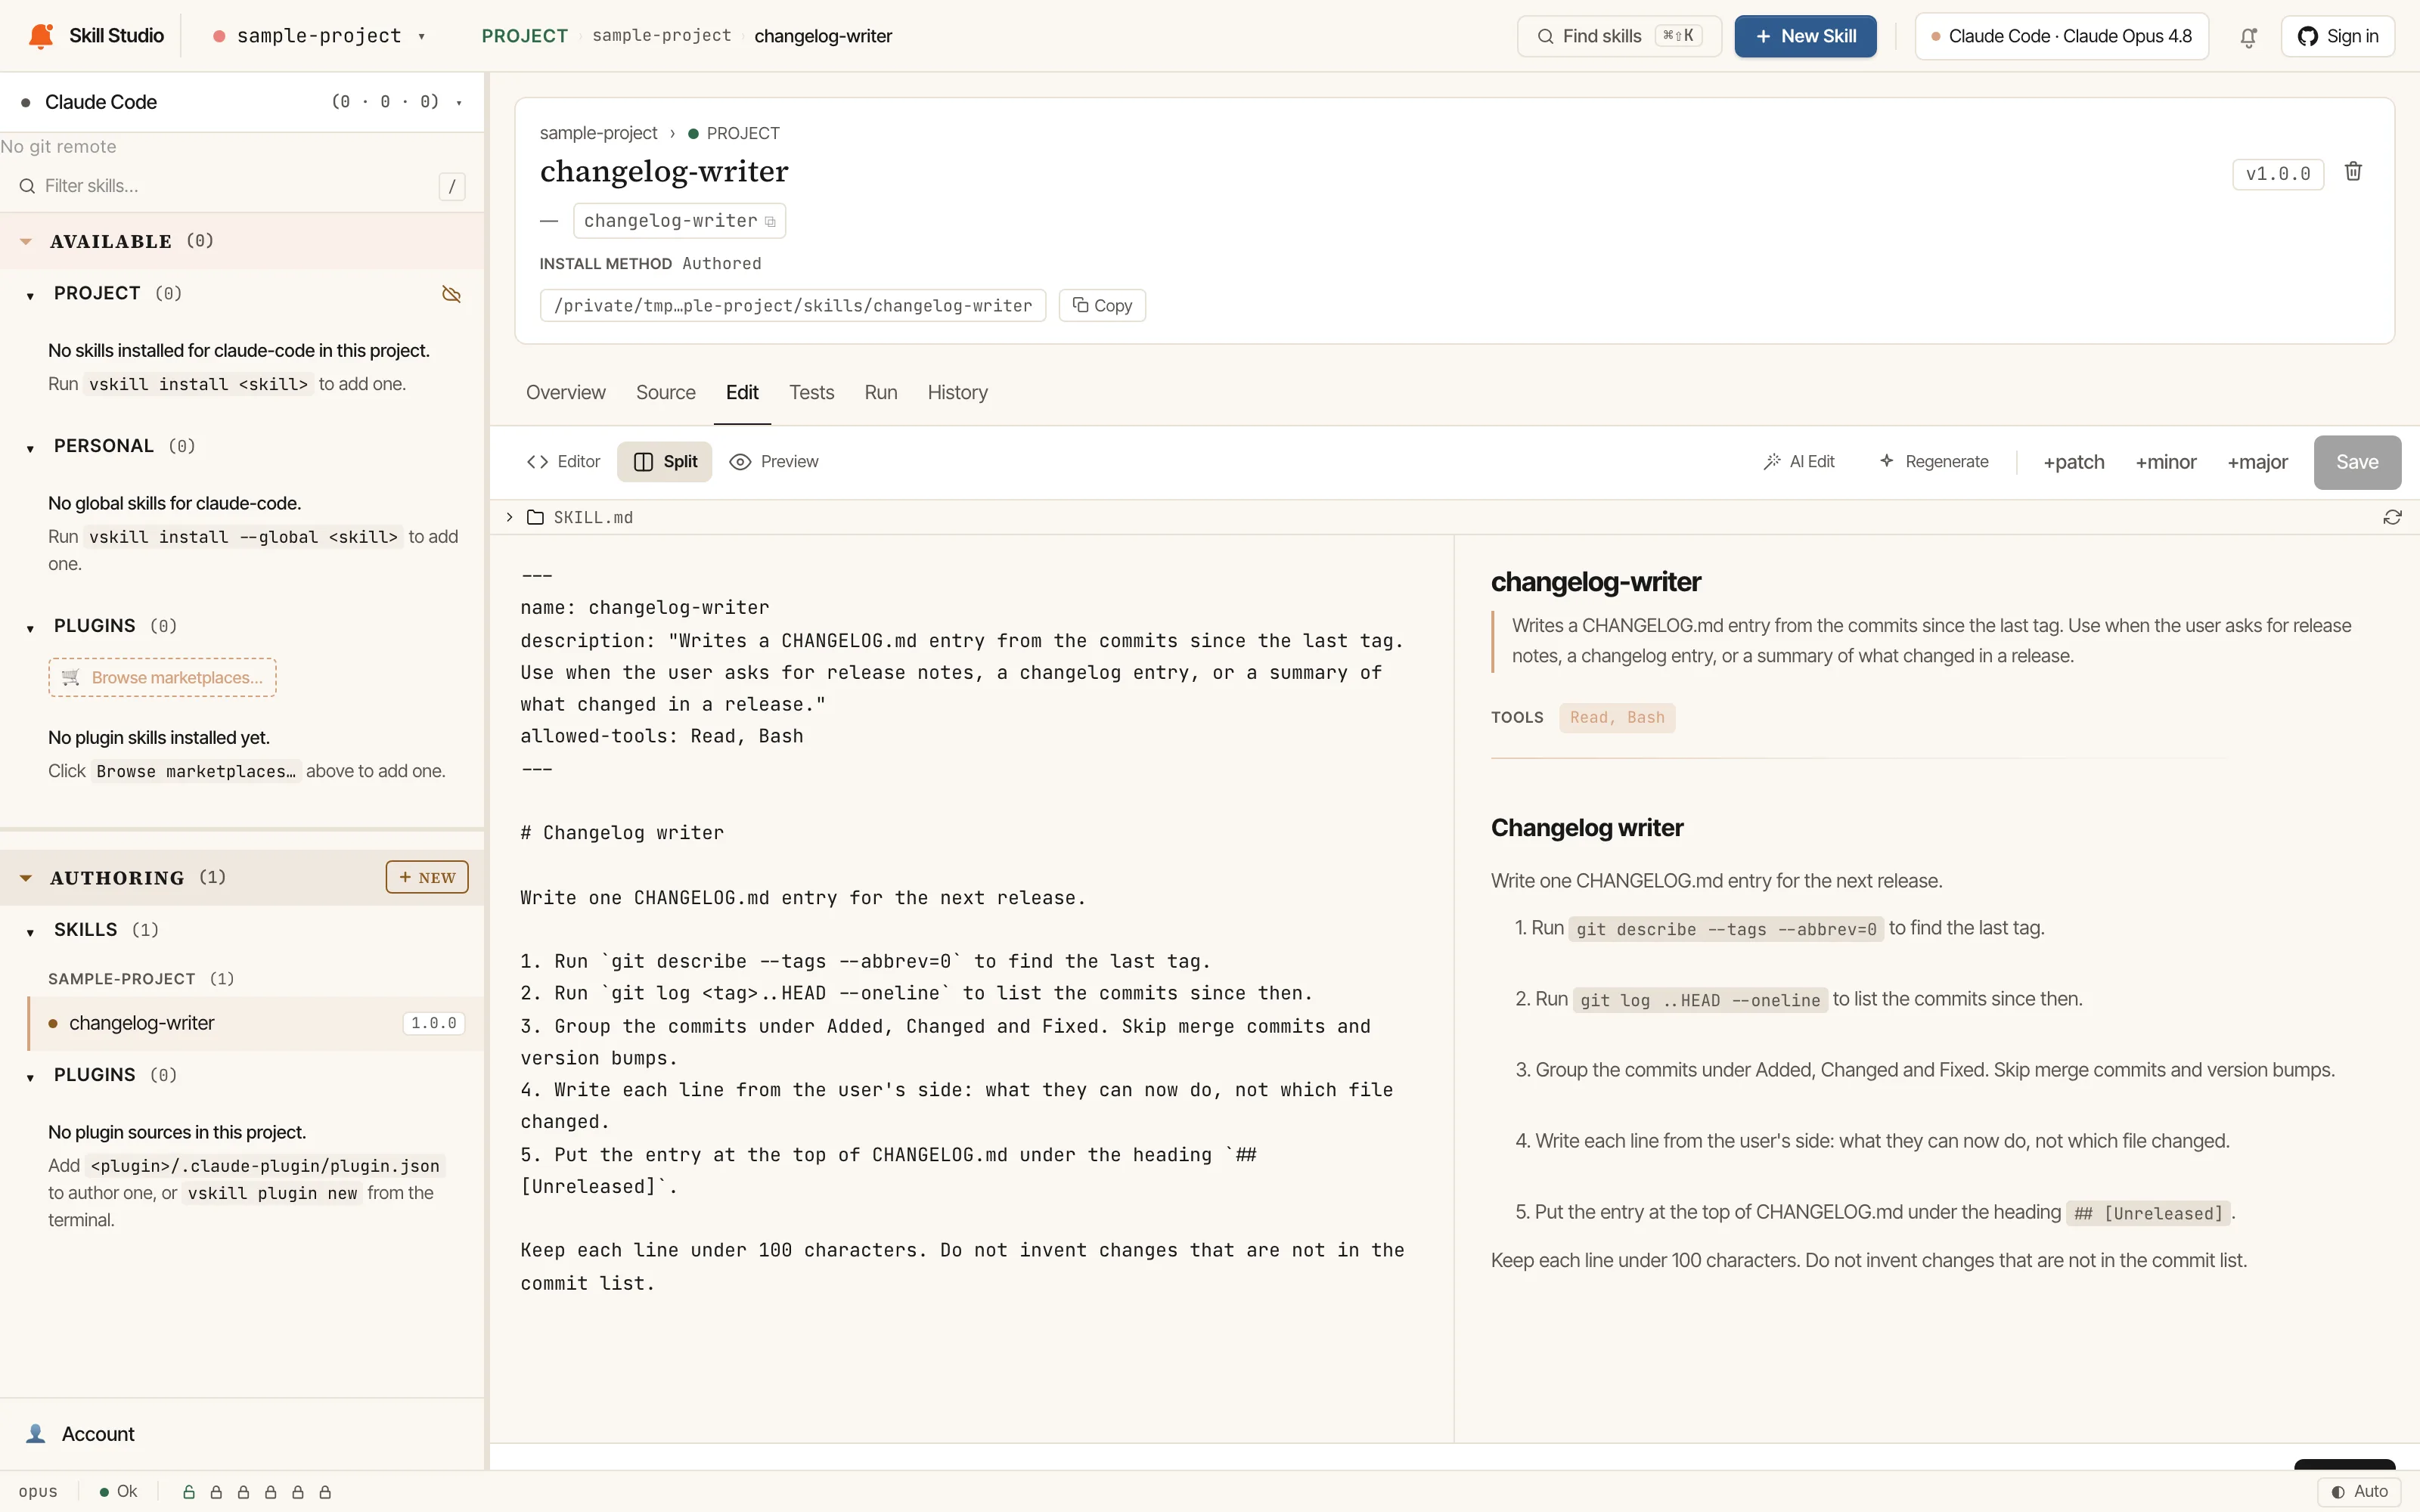Switch to the Tests tab
Viewport: 2420px width, 1512px height.
coord(811,392)
